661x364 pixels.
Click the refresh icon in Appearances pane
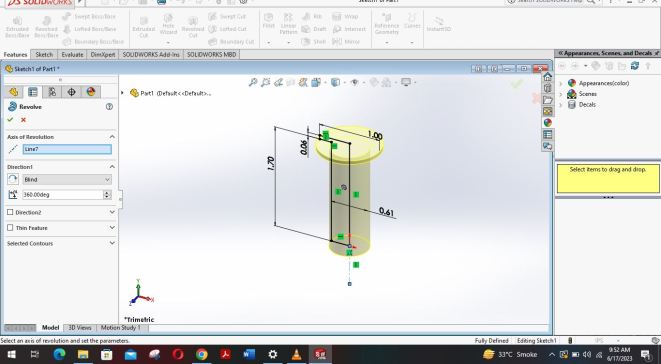tap(635, 66)
